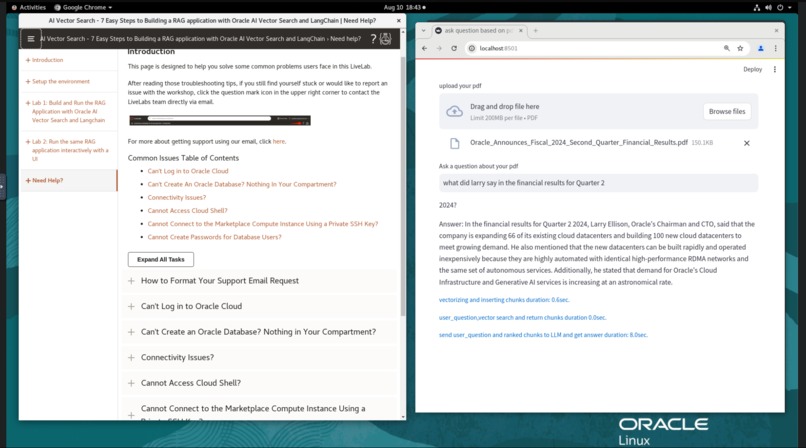Open the Activities overview
Viewport: 806px width, 448px height.
[29, 8]
